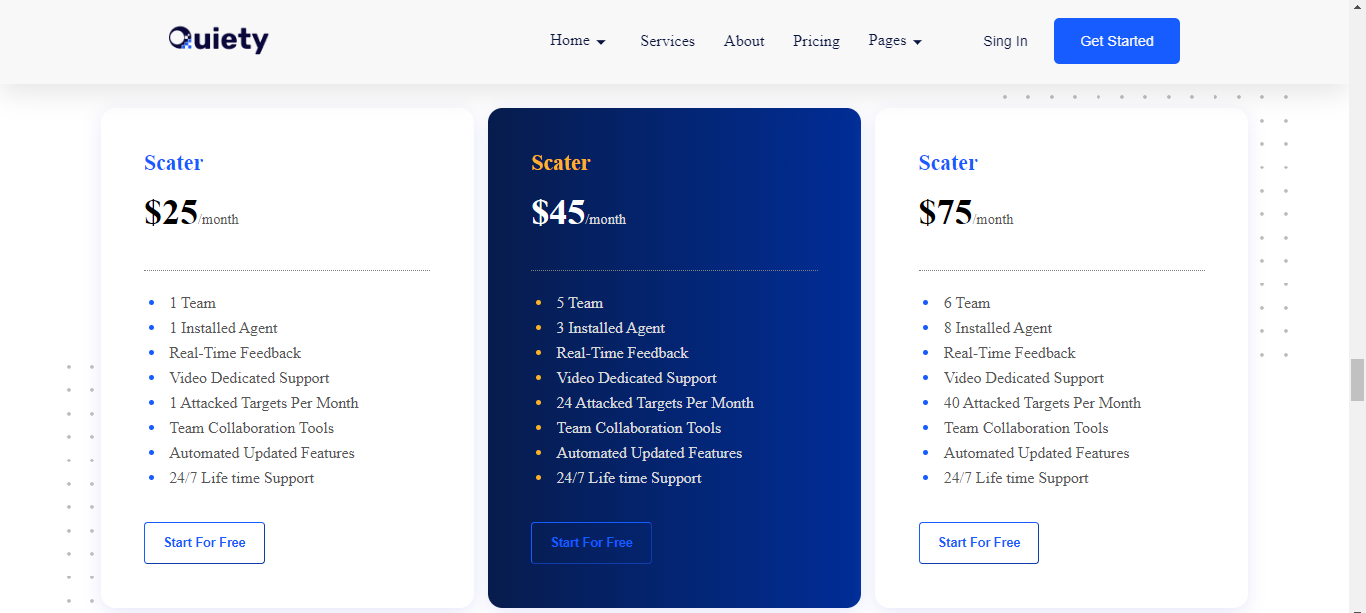Screen dimensions: 1366x613
Task: Click the Scater heading above $75
Action: (x=948, y=163)
